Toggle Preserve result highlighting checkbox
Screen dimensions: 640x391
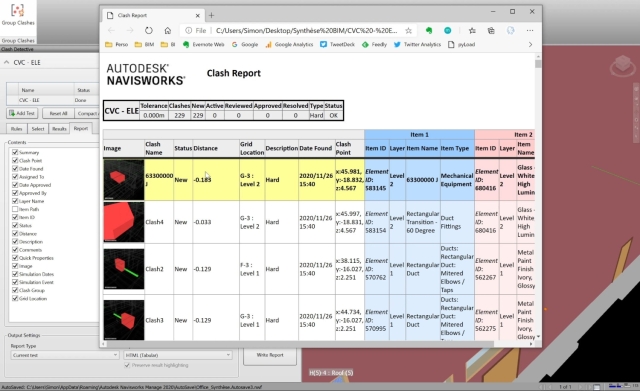point(127,365)
